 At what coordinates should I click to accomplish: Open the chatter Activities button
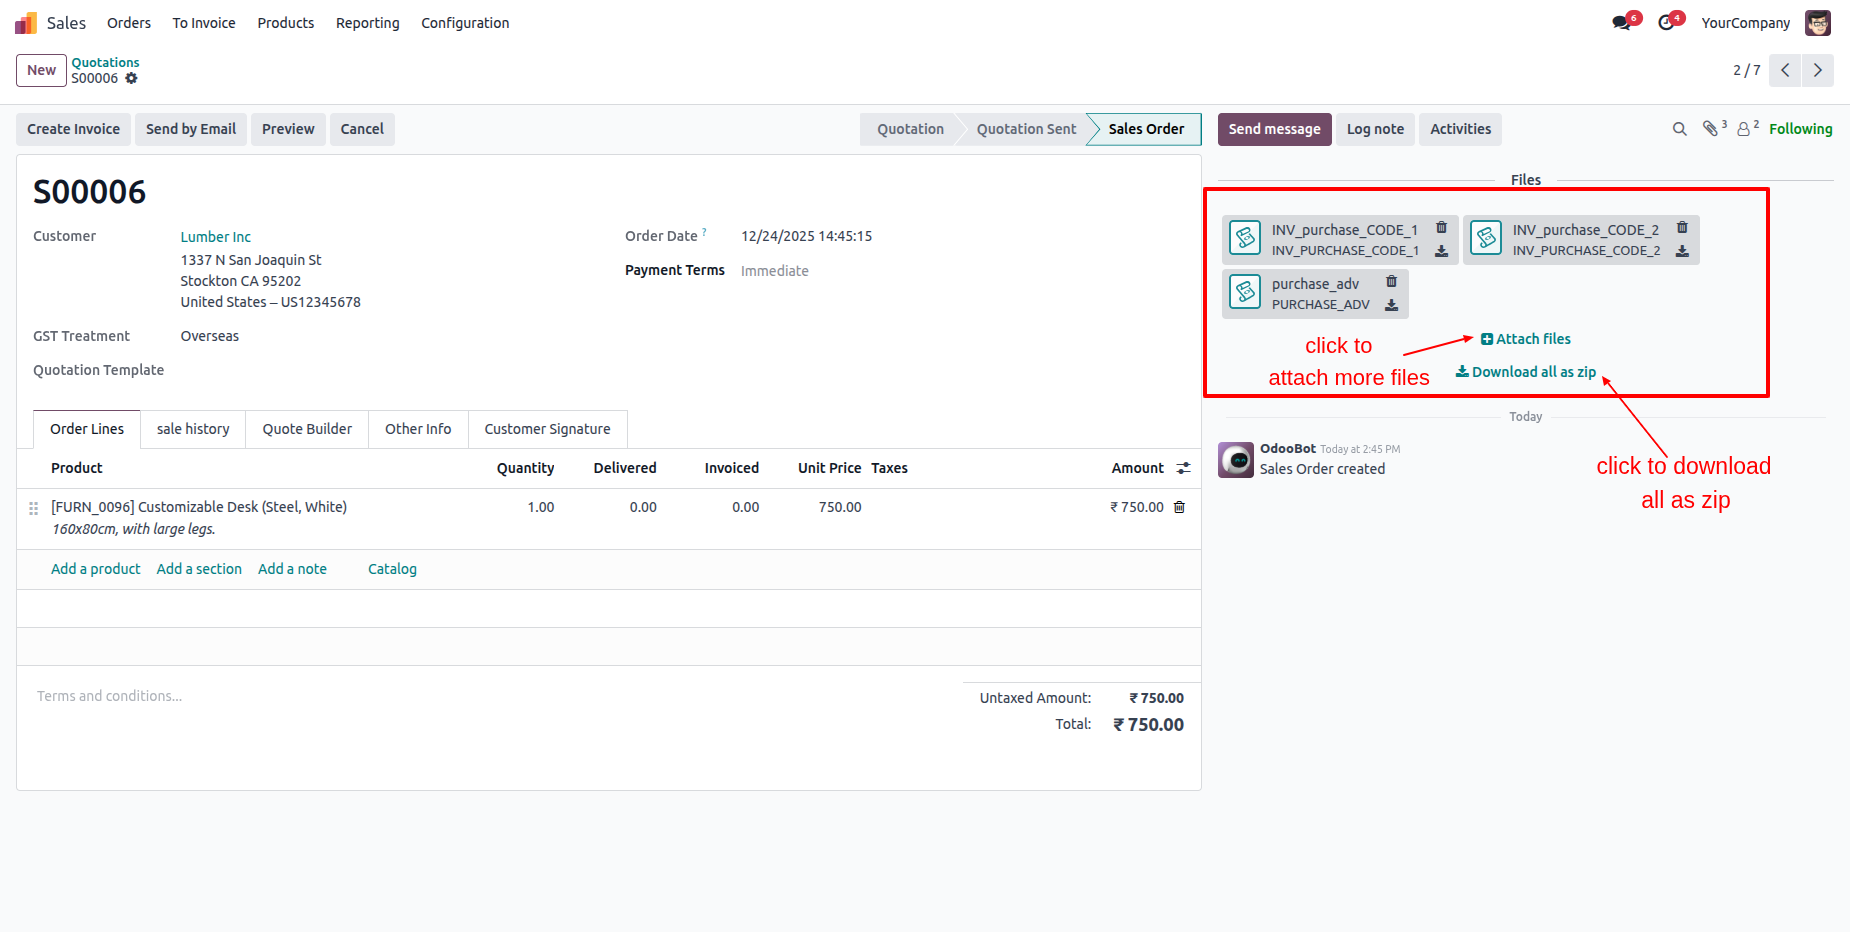1460,129
